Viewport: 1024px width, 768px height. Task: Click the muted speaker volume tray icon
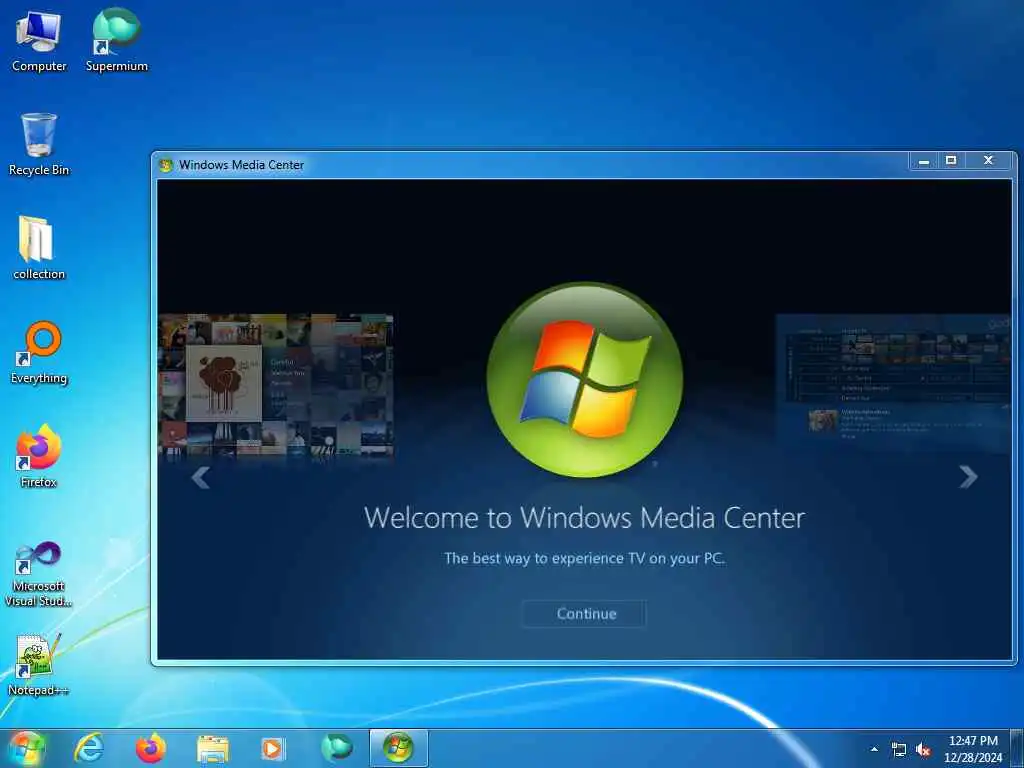point(923,750)
